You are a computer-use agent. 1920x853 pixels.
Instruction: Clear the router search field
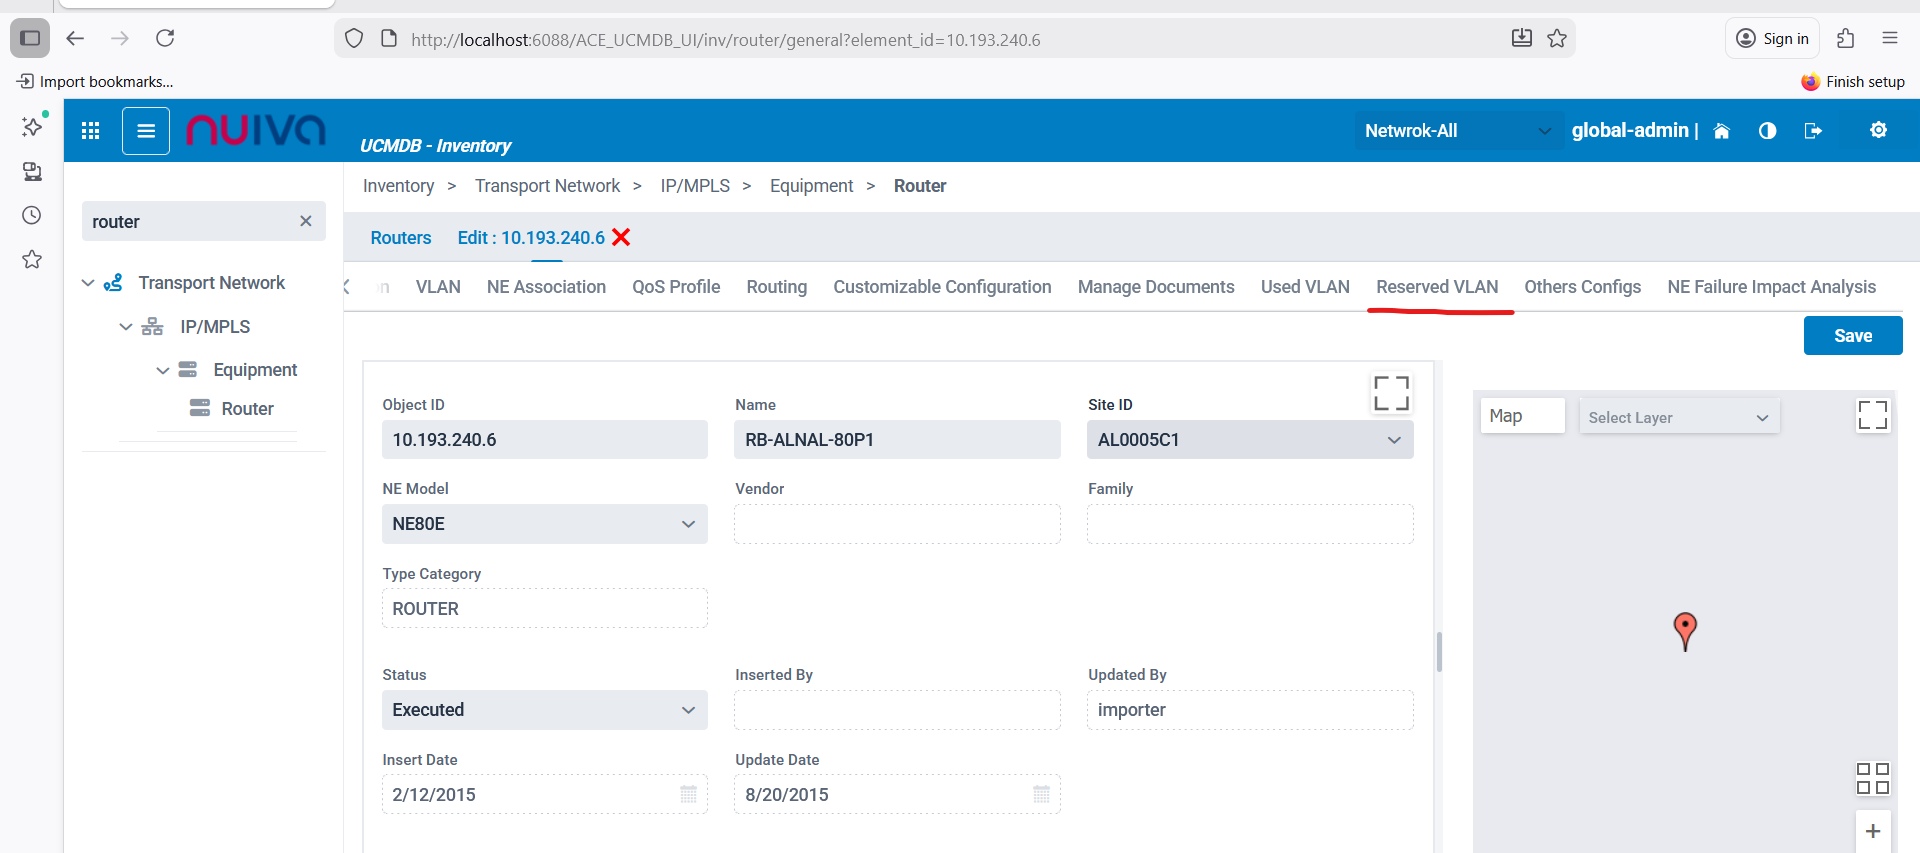(x=306, y=221)
